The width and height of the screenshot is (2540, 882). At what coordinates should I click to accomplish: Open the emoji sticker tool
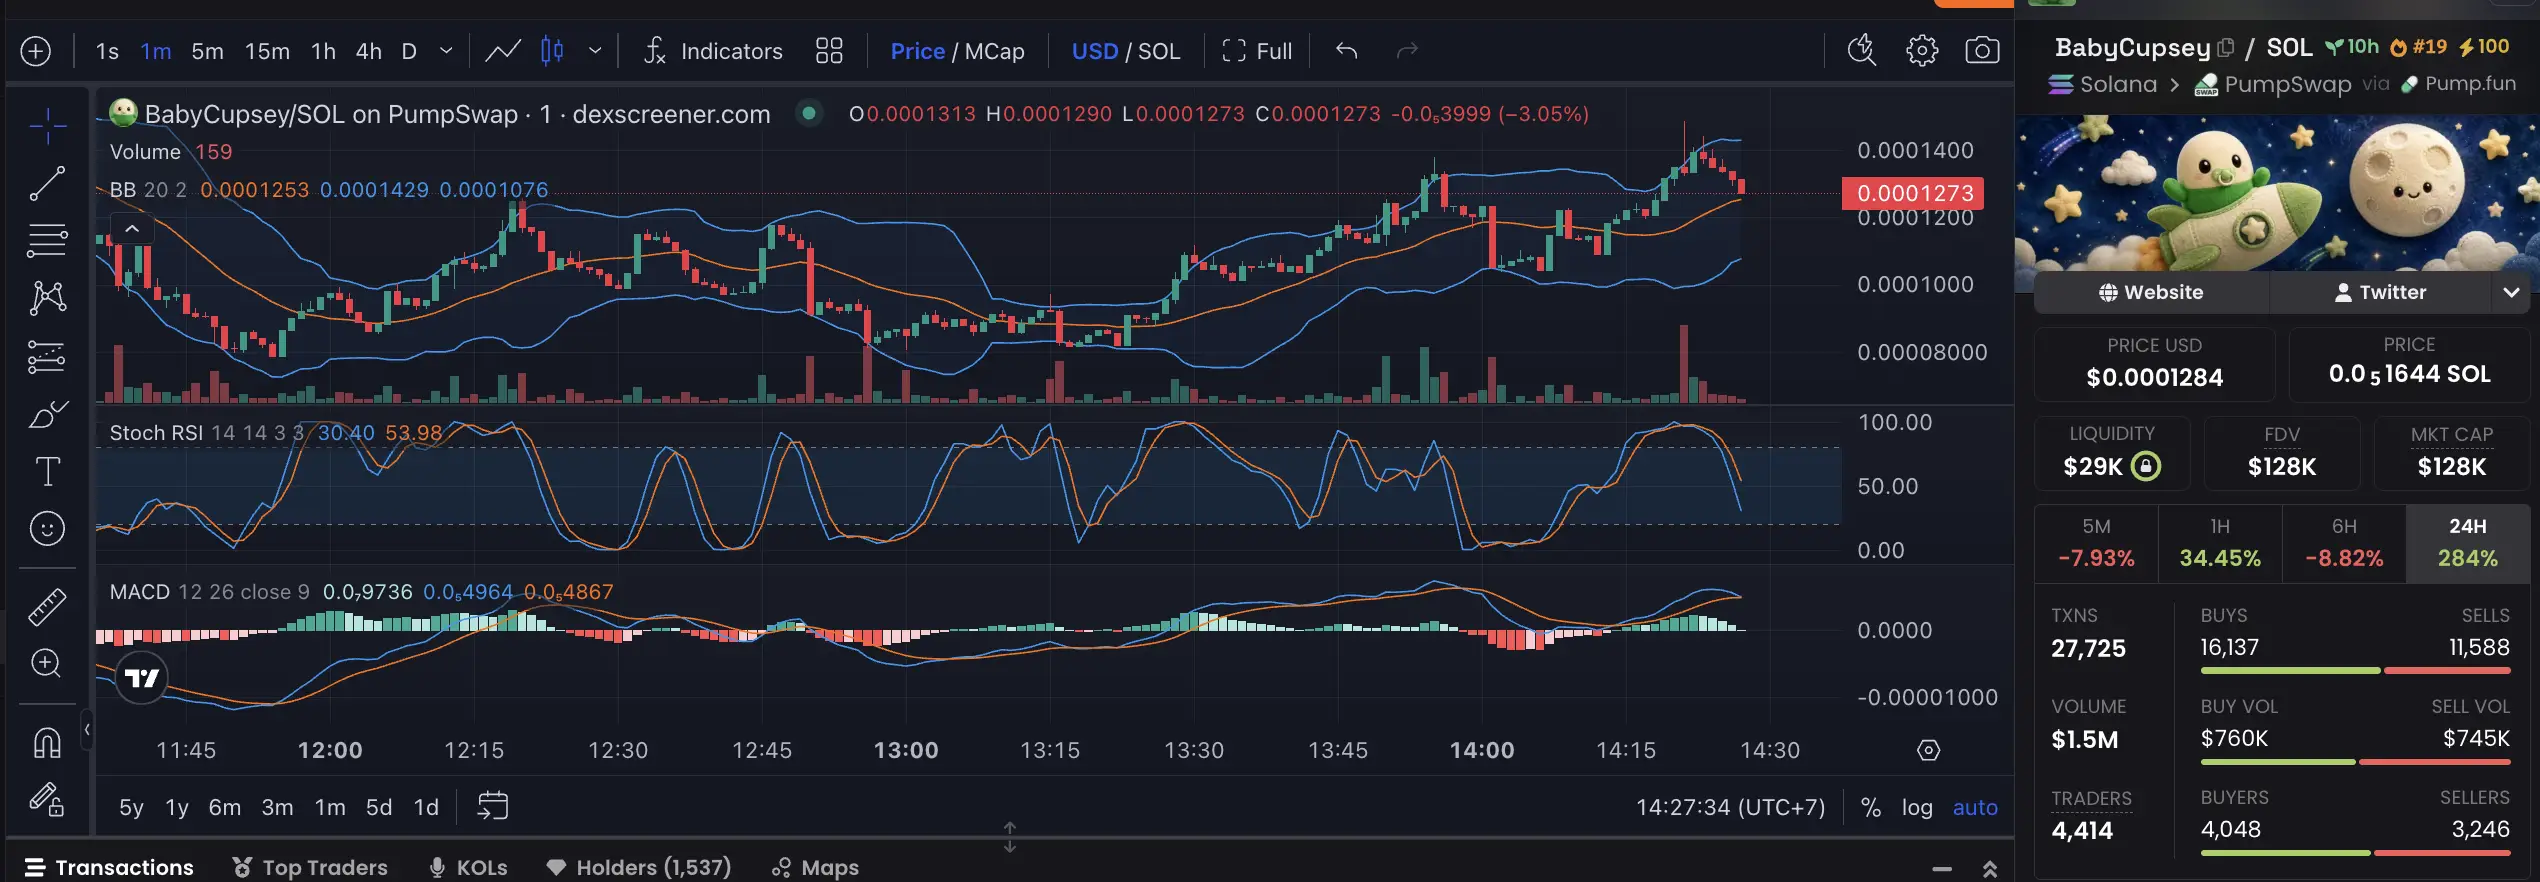[47, 528]
